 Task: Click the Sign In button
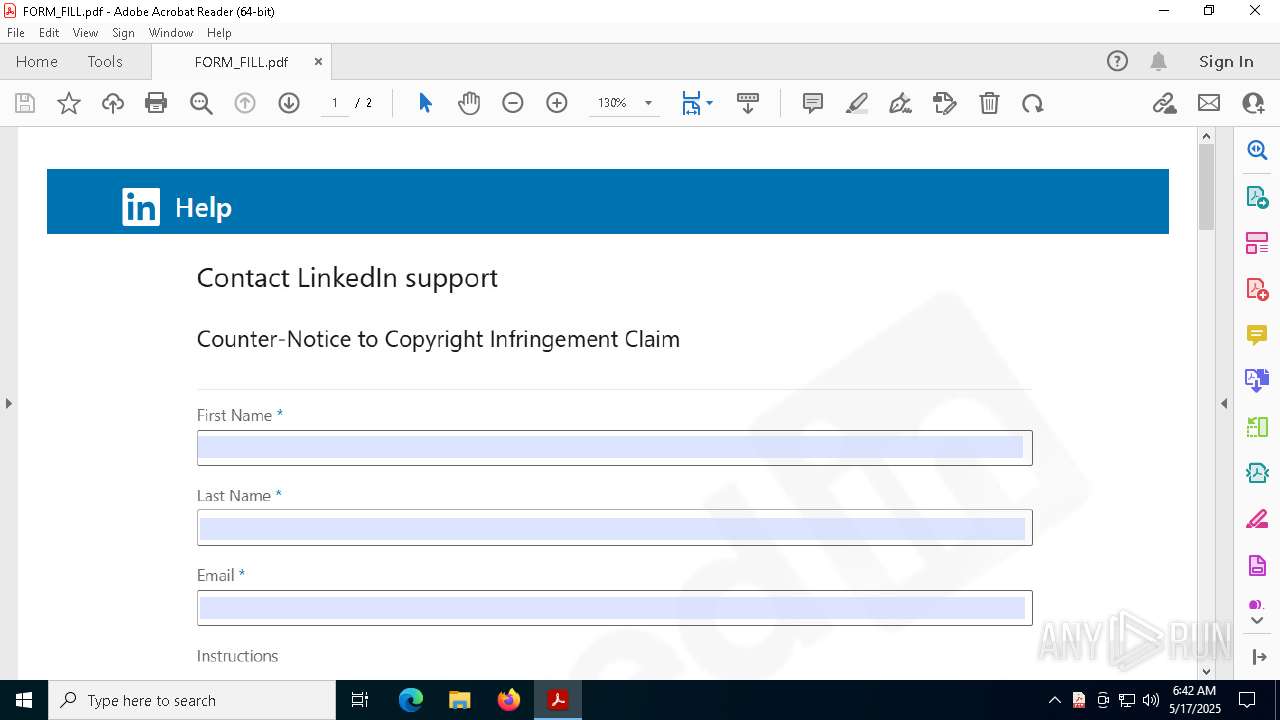pos(1226,61)
